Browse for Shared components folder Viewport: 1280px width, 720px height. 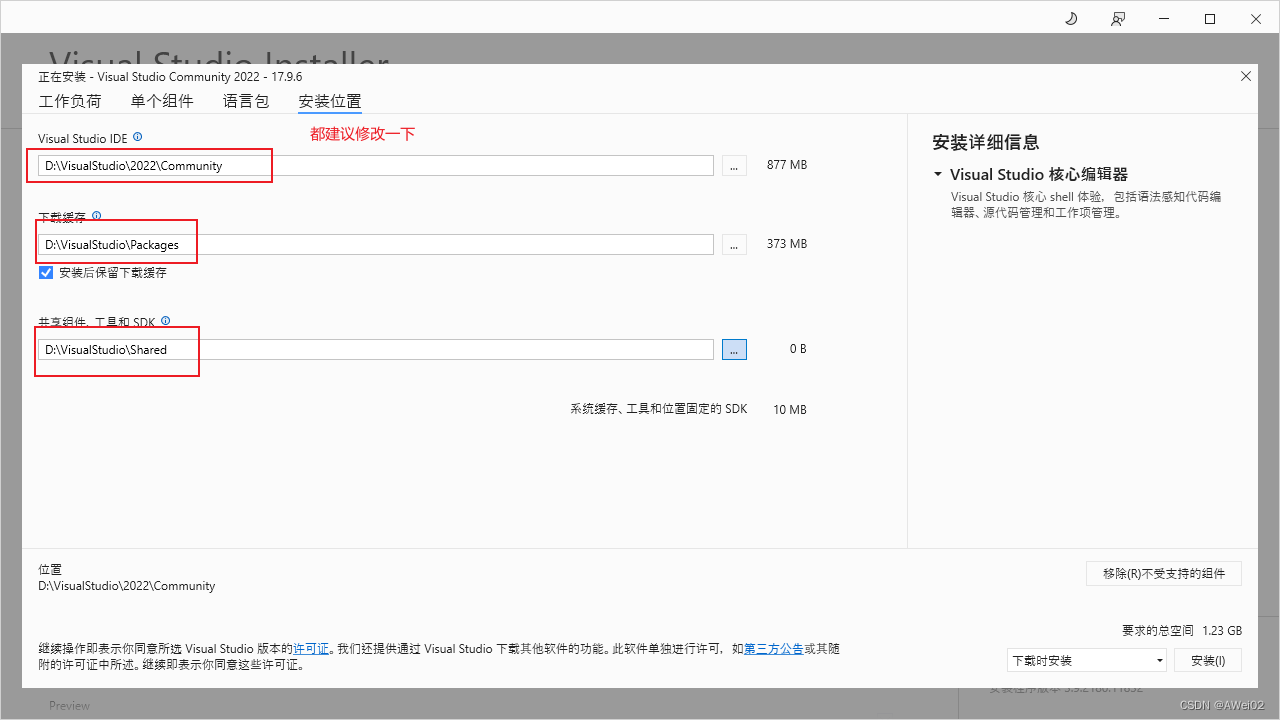click(733, 349)
